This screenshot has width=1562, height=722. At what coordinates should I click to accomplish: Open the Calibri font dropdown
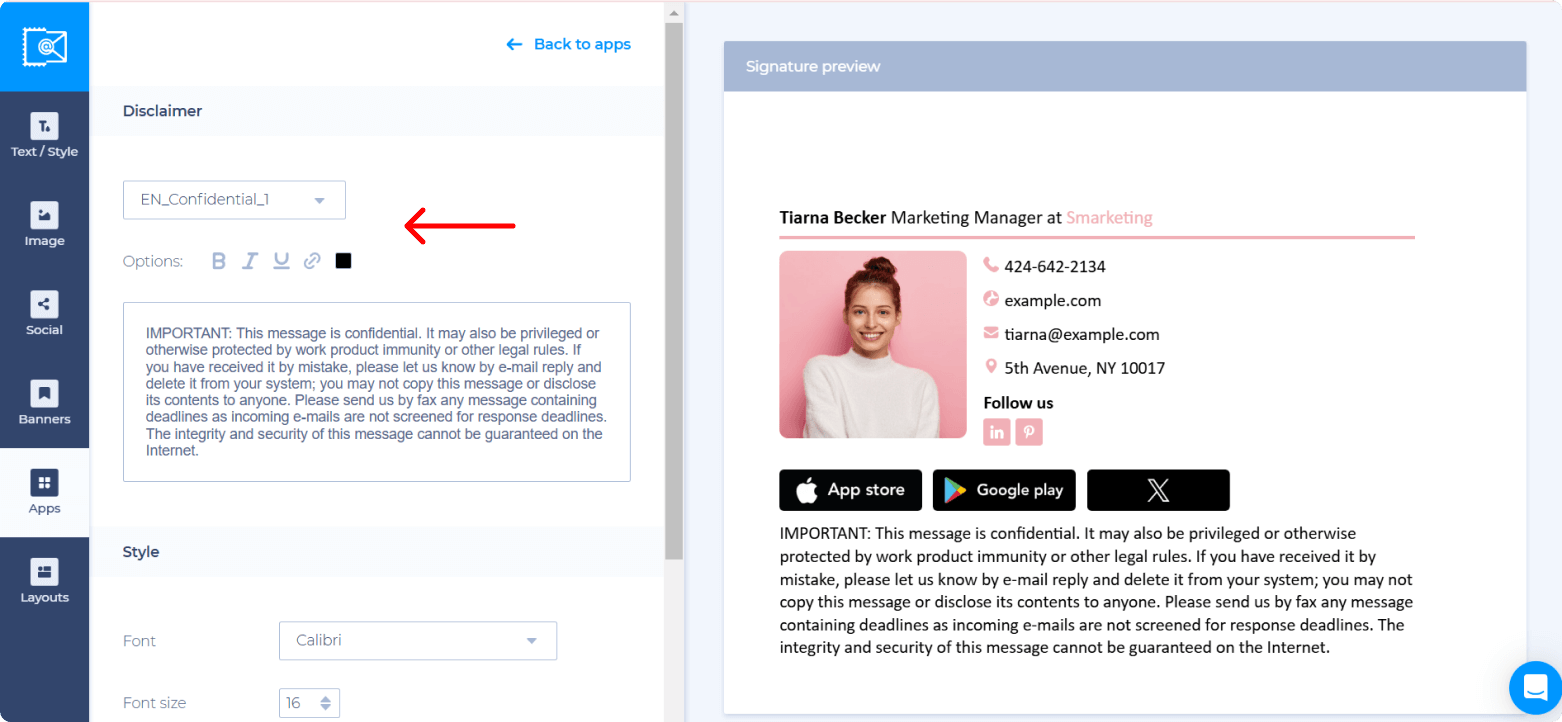[417, 641]
